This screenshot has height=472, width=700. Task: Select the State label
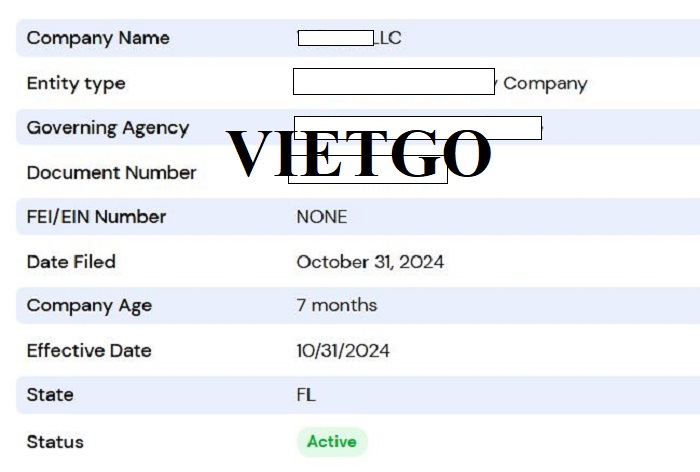point(50,395)
